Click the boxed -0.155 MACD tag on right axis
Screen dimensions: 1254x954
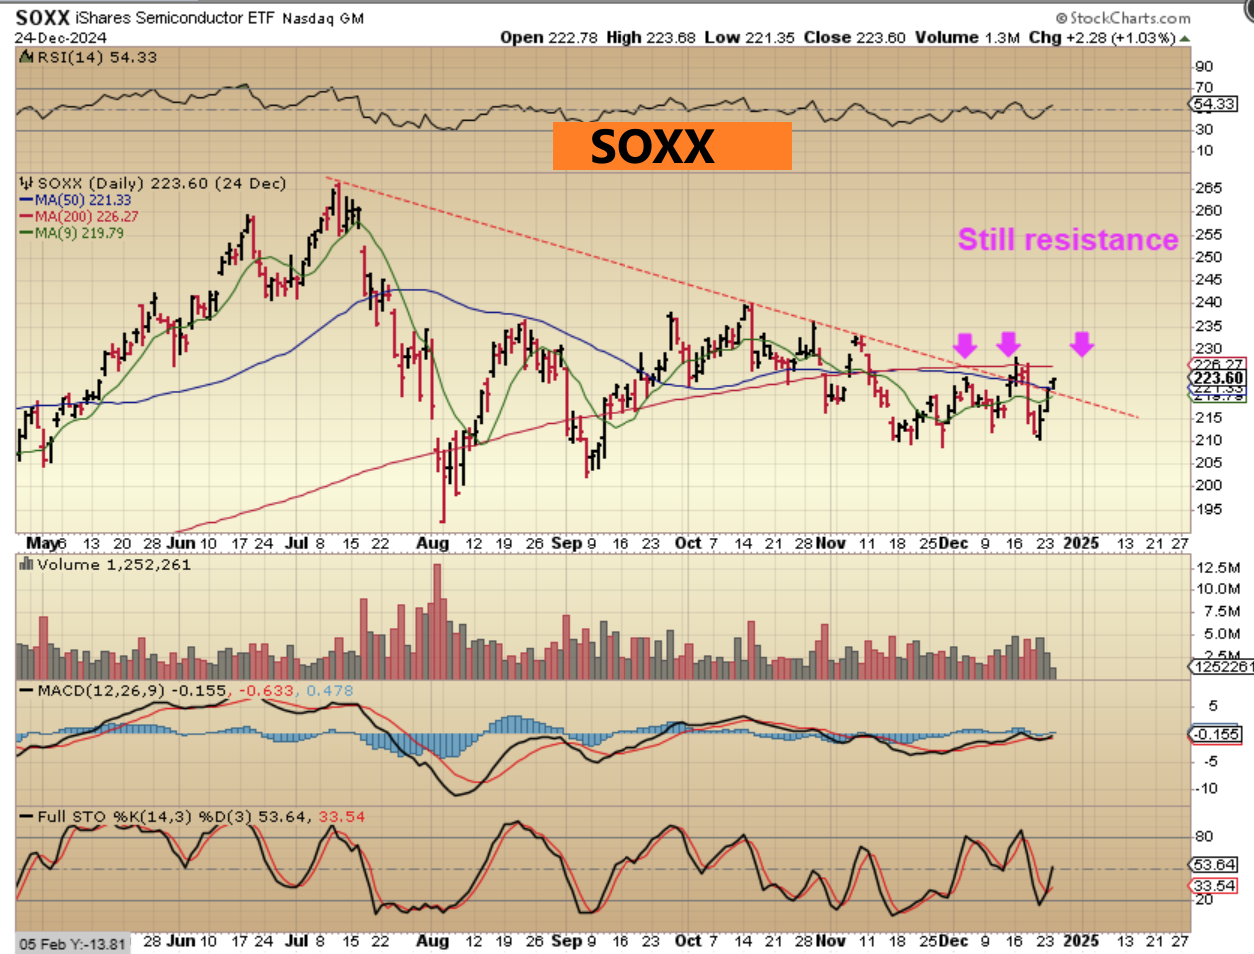(x=1215, y=734)
